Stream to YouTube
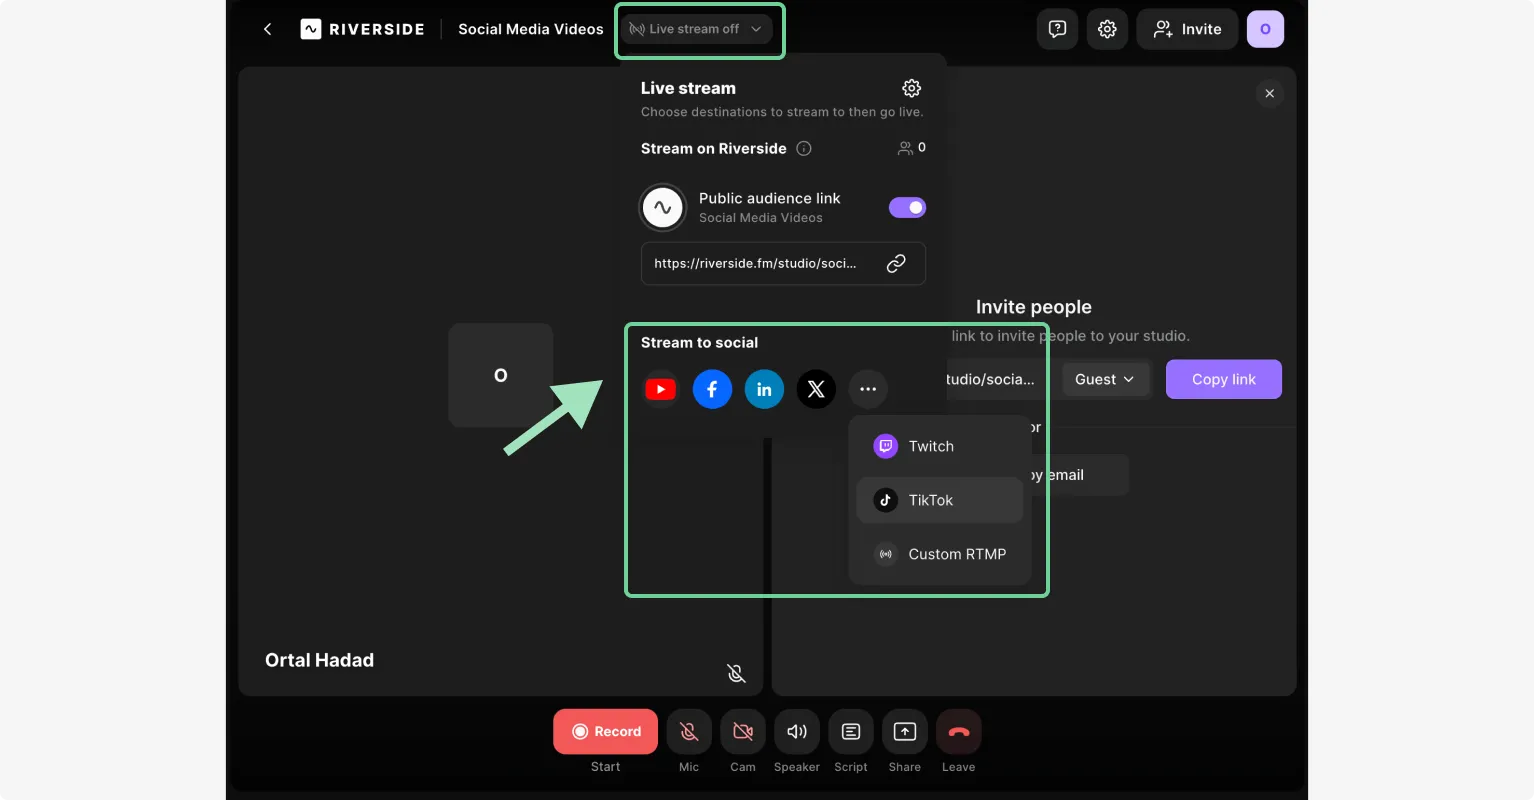This screenshot has width=1534, height=800. tap(660, 389)
